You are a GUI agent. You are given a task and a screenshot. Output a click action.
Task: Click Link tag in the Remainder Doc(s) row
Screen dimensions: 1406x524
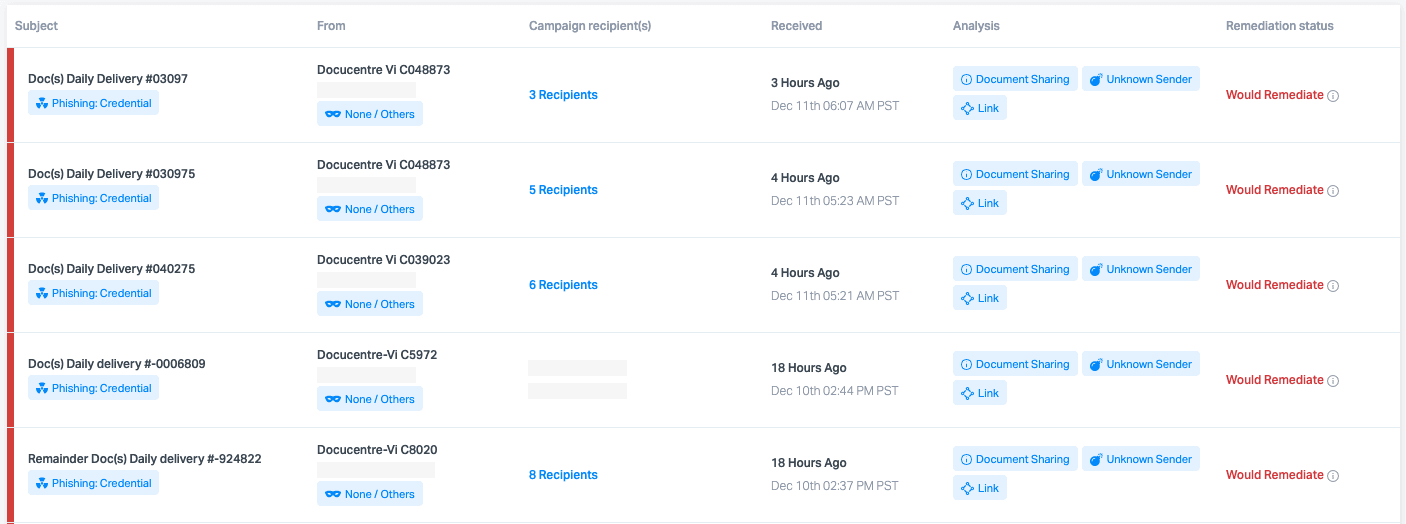click(x=980, y=488)
